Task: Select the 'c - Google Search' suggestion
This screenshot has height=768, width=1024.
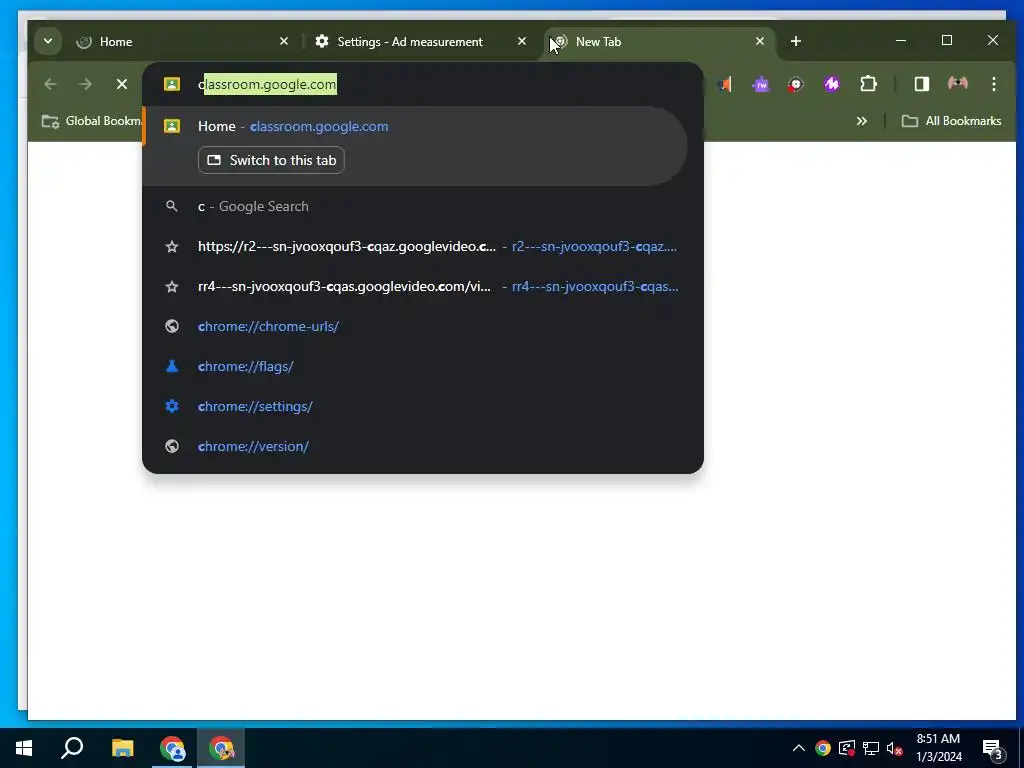Action: pyautogui.click(x=423, y=206)
